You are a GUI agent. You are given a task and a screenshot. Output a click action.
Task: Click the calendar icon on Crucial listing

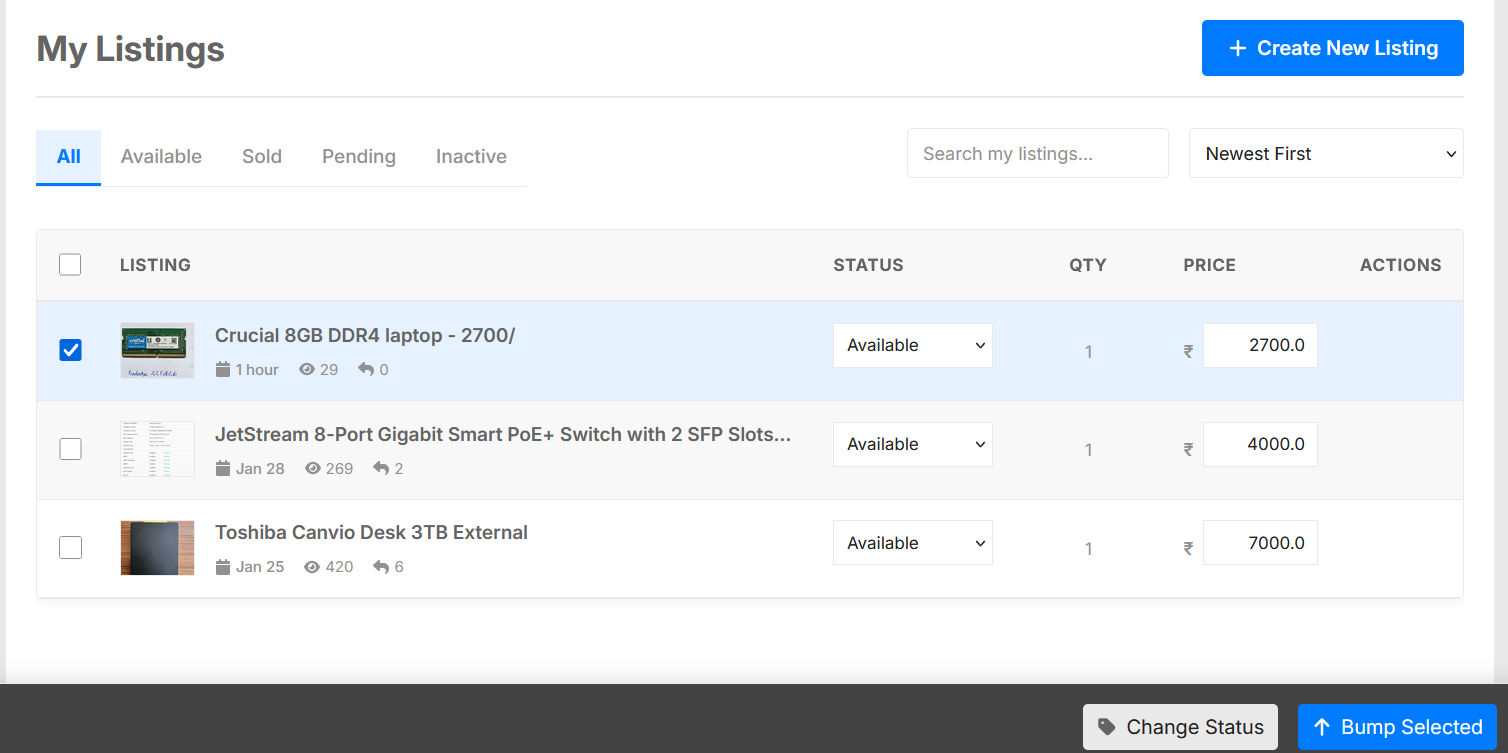point(223,370)
